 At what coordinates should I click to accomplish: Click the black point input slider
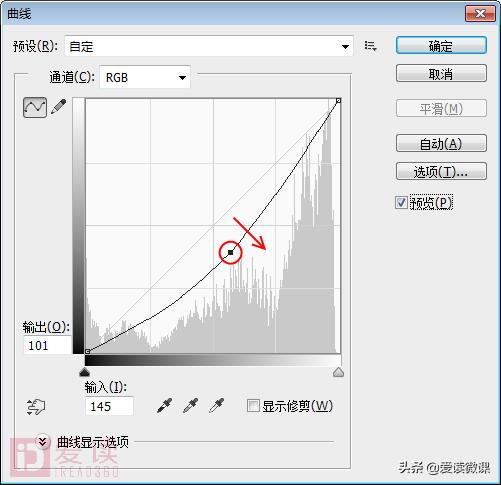(85, 372)
